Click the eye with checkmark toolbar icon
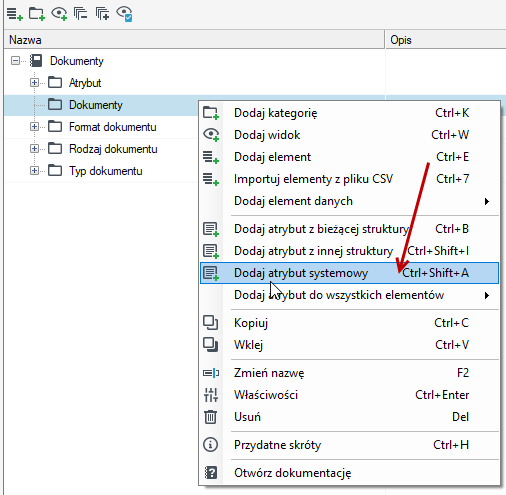Screen dimensions: 506x495 (124, 14)
